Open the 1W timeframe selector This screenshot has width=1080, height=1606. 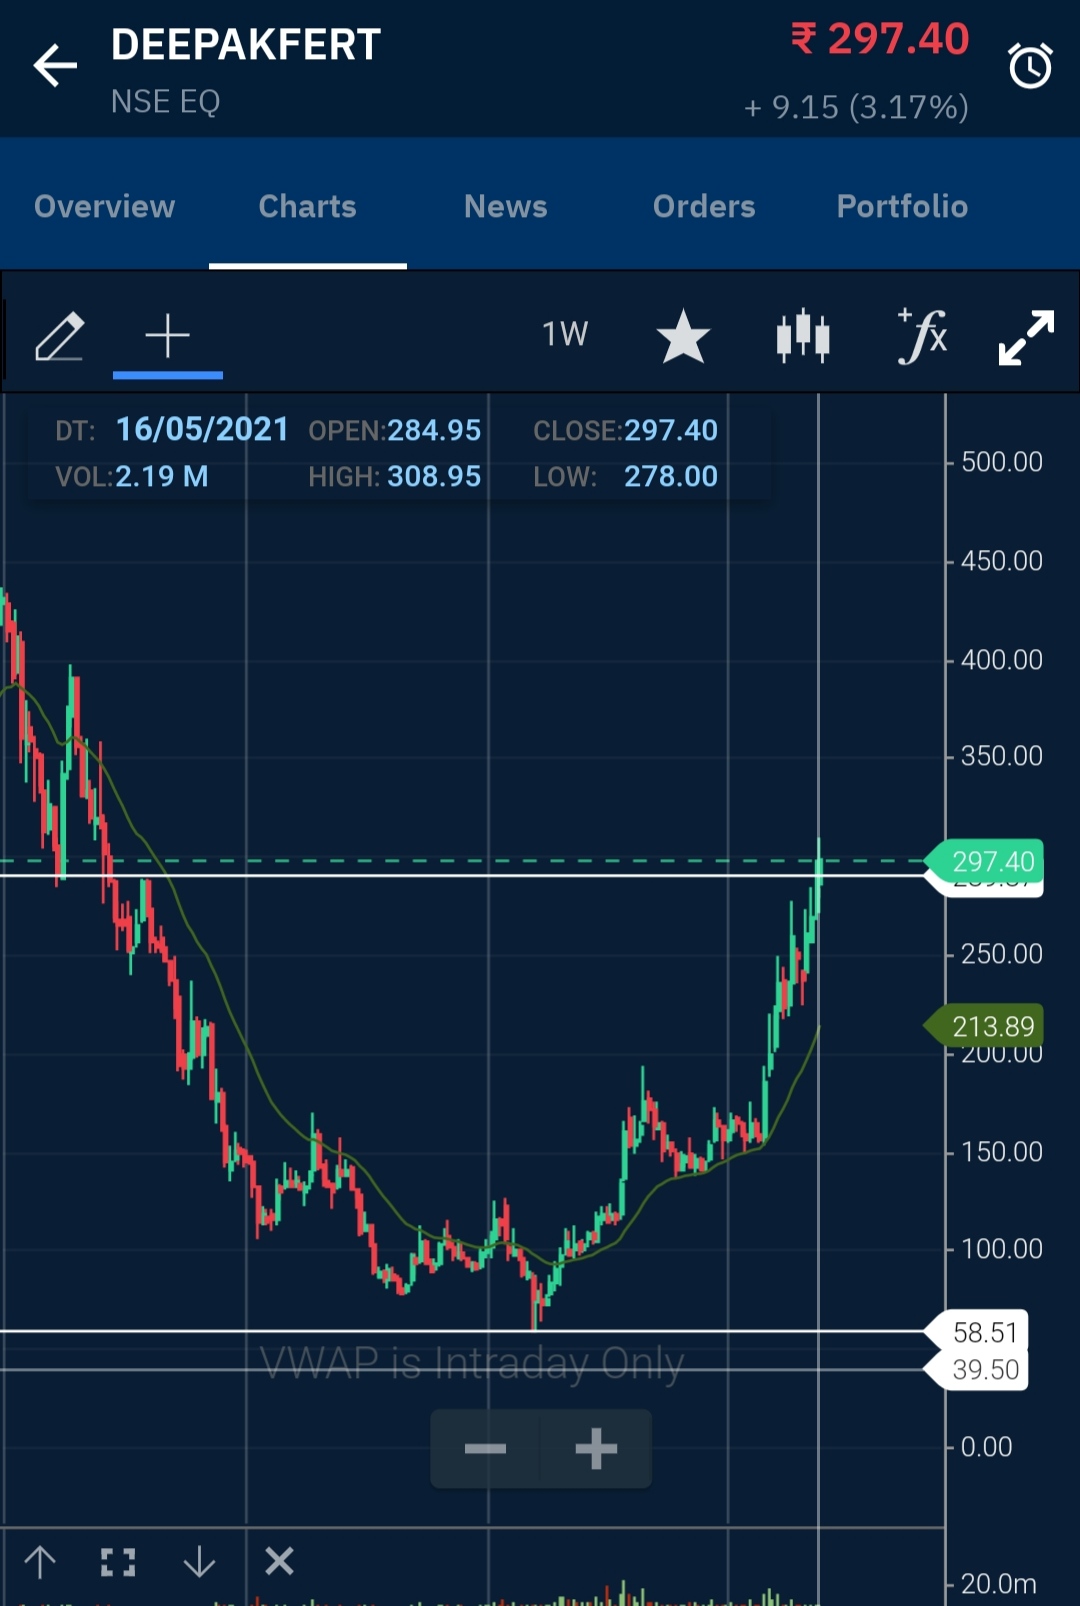click(x=565, y=334)
